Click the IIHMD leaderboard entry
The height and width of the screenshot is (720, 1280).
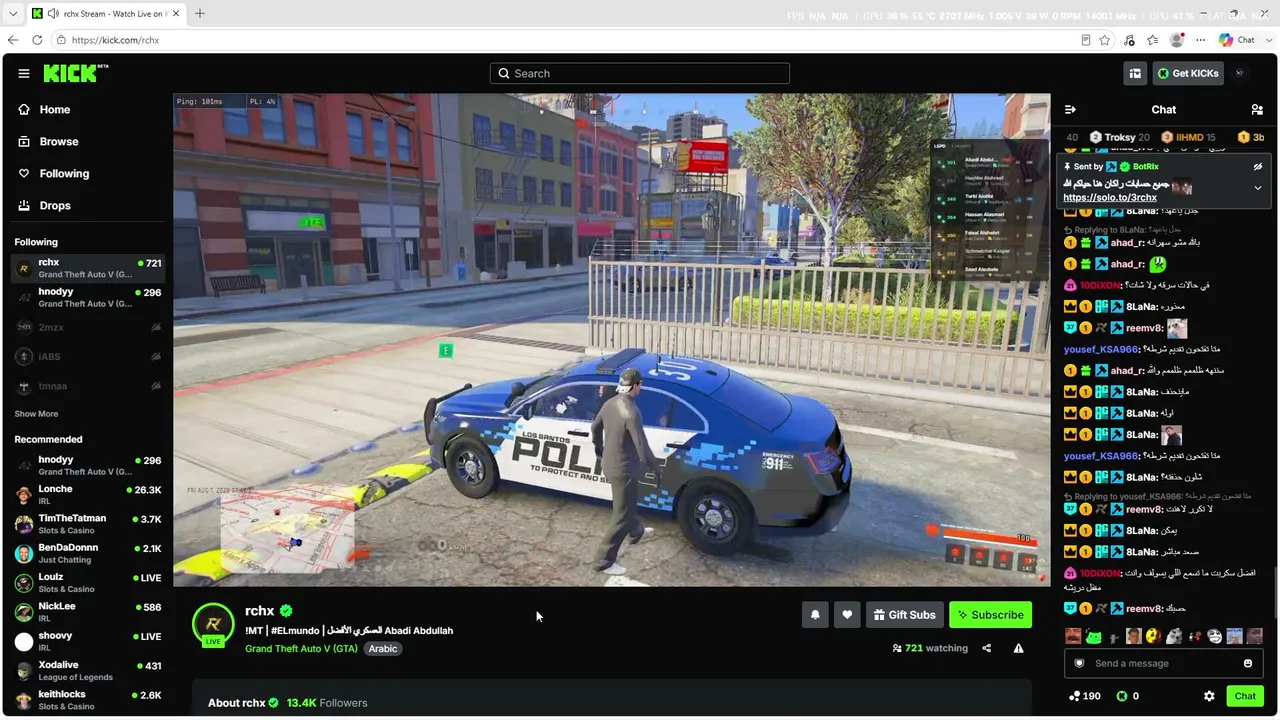(x=1188, y=137)
